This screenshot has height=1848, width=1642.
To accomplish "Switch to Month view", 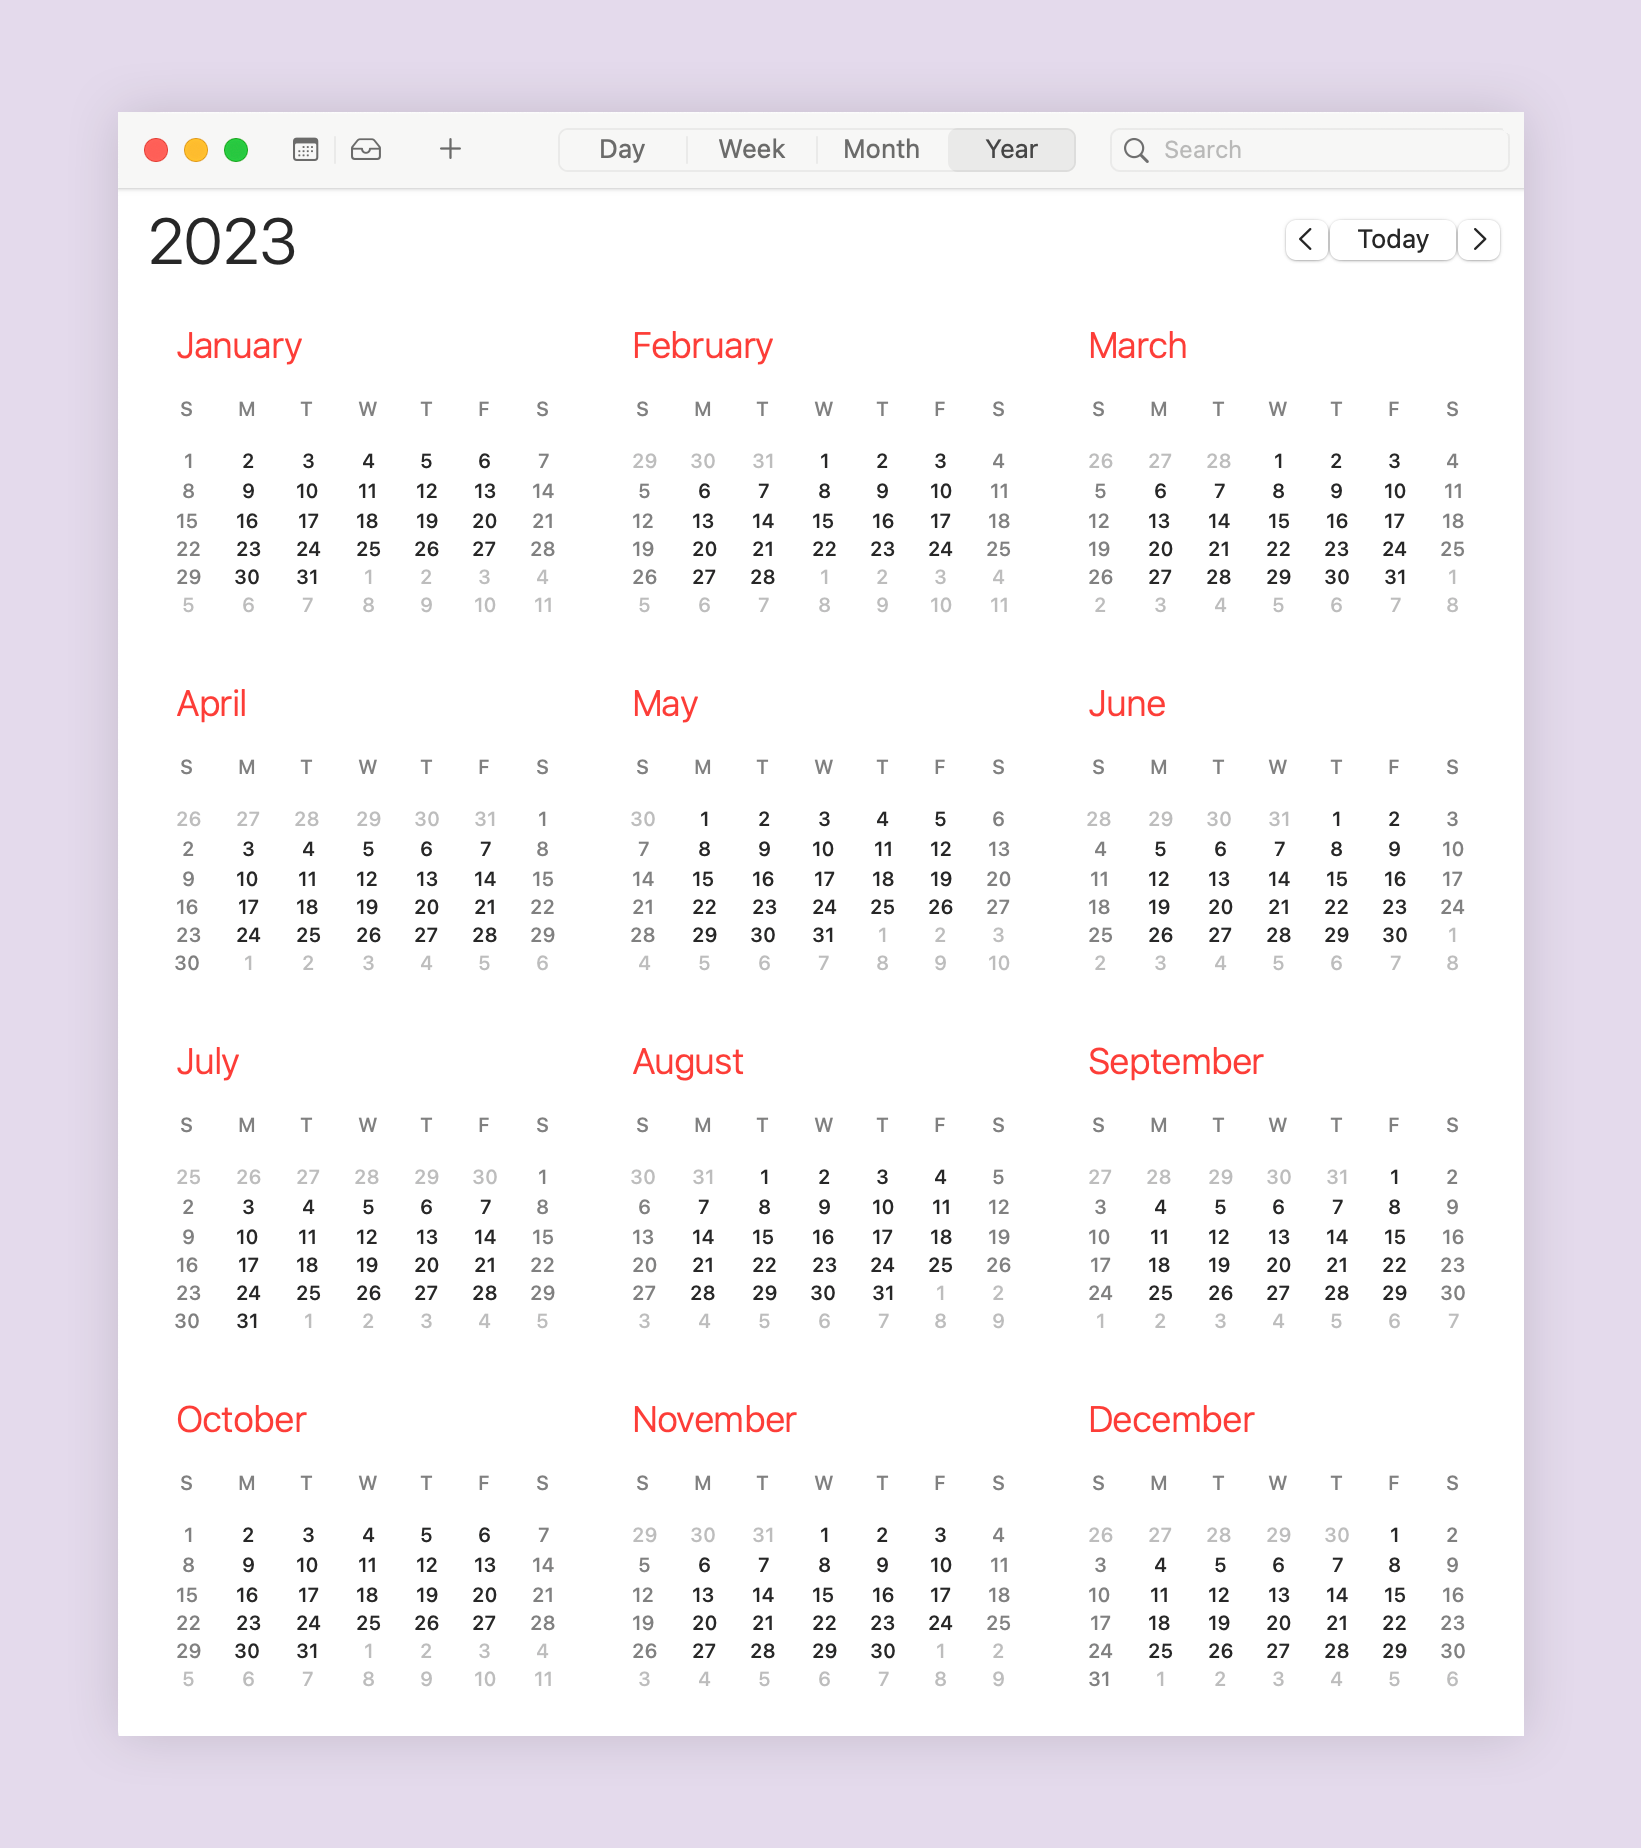I will 882,150.
